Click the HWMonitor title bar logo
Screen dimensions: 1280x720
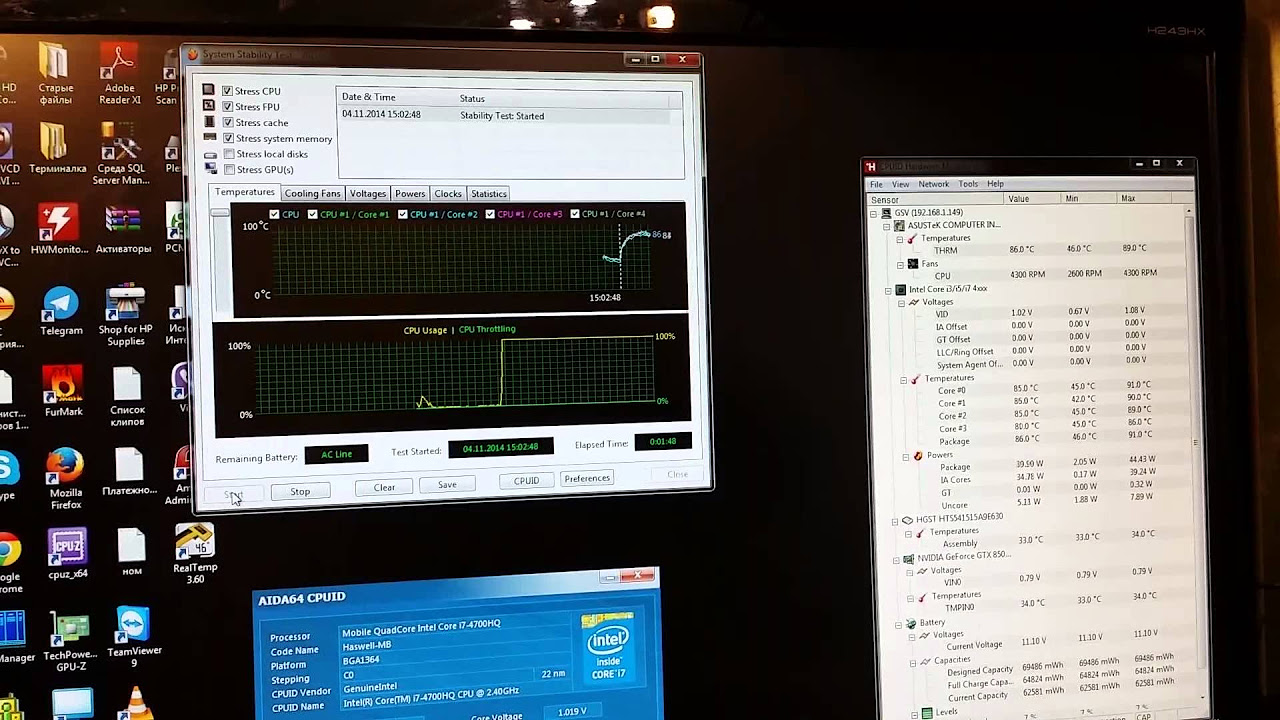click(x=871, y=166)
